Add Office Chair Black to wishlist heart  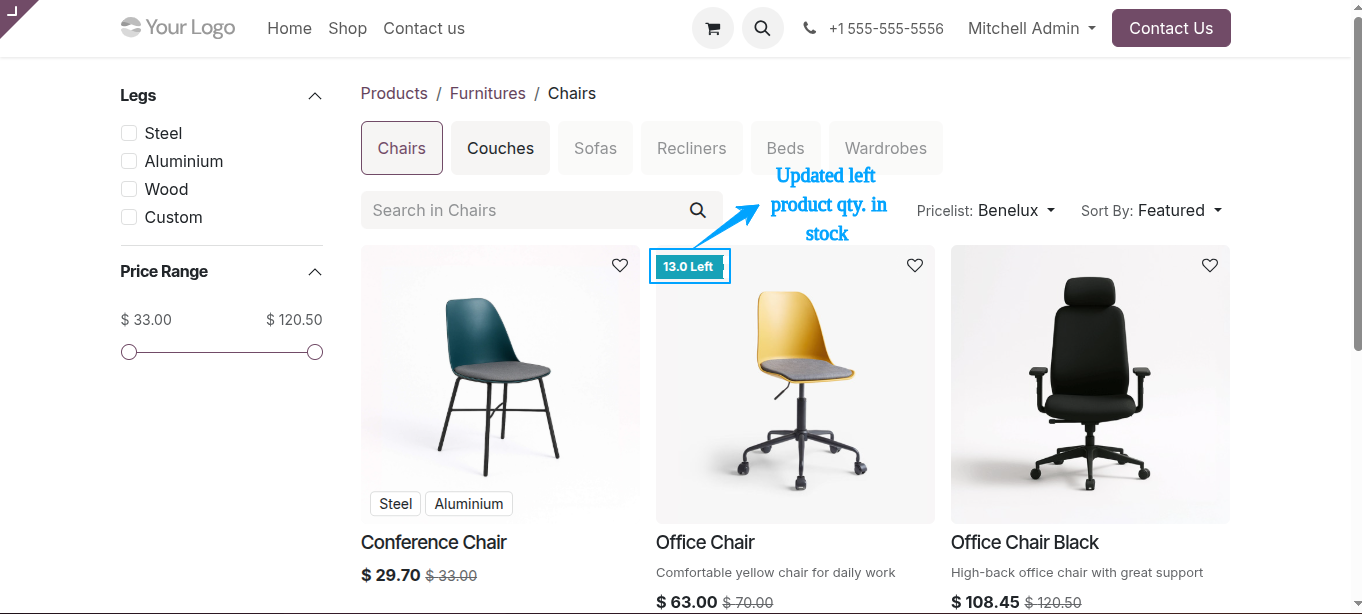[1210, 265]
